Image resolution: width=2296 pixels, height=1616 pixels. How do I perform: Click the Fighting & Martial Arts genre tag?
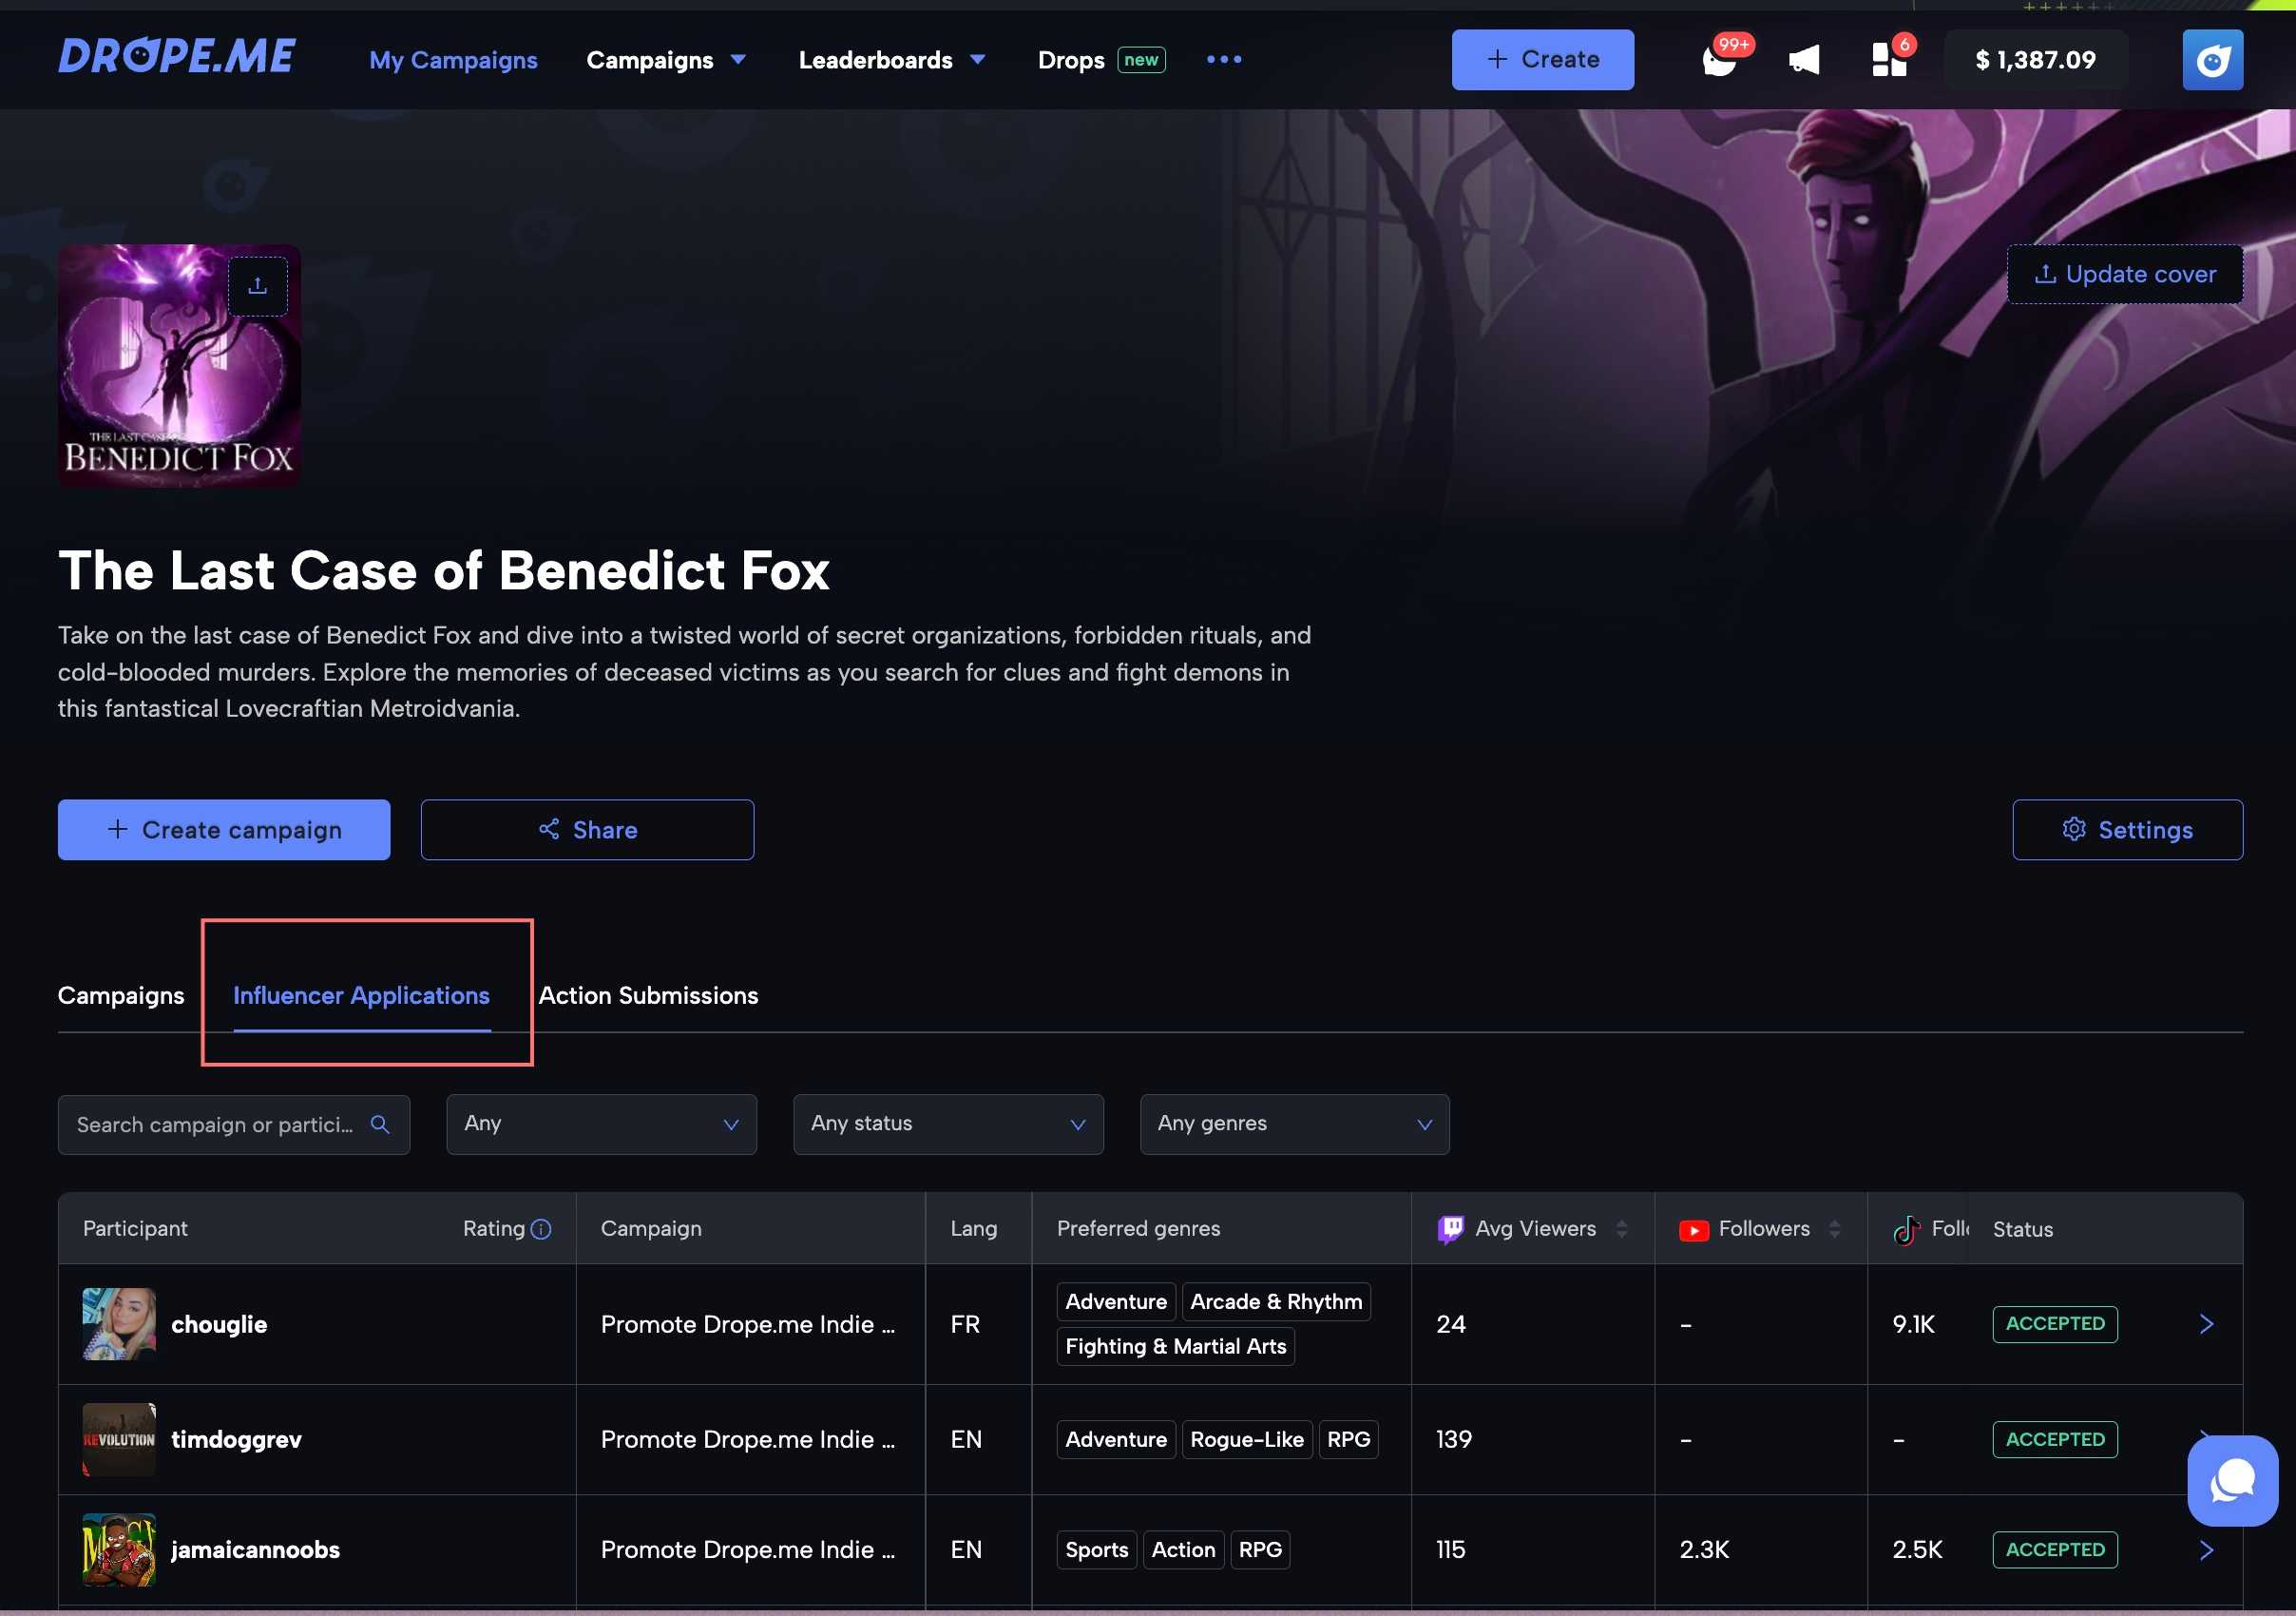pos(1176,1346)
